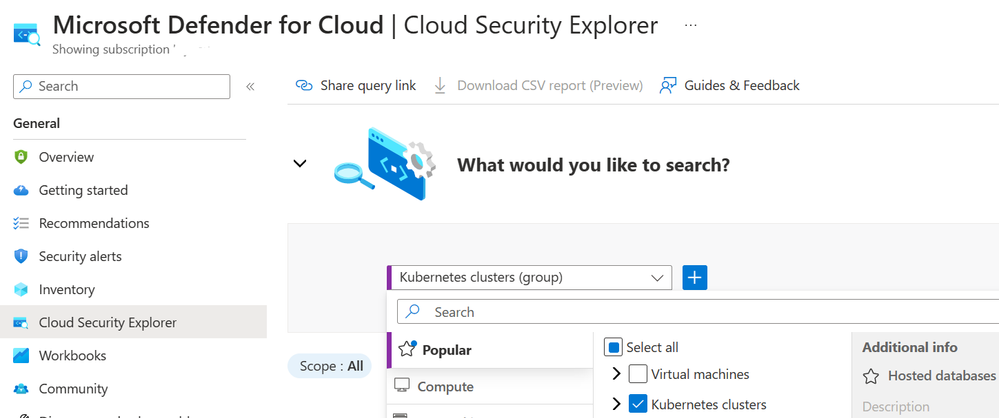Screen dimensions: 999x418
Task: Click the Popular star icon
Action: 406,349
